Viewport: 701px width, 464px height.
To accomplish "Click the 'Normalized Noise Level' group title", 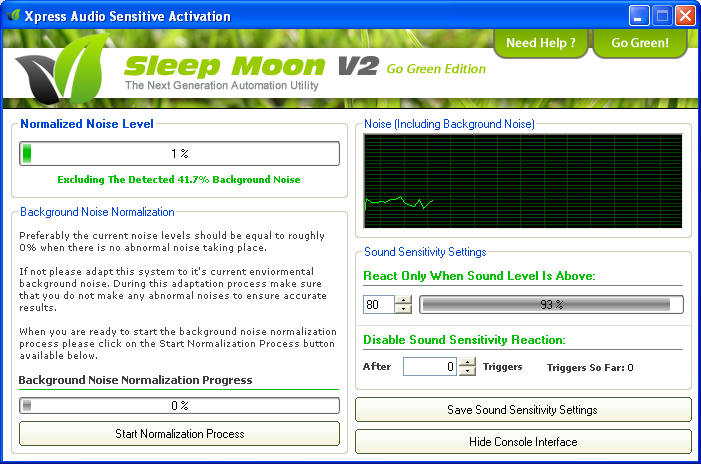I will (87, 124).
